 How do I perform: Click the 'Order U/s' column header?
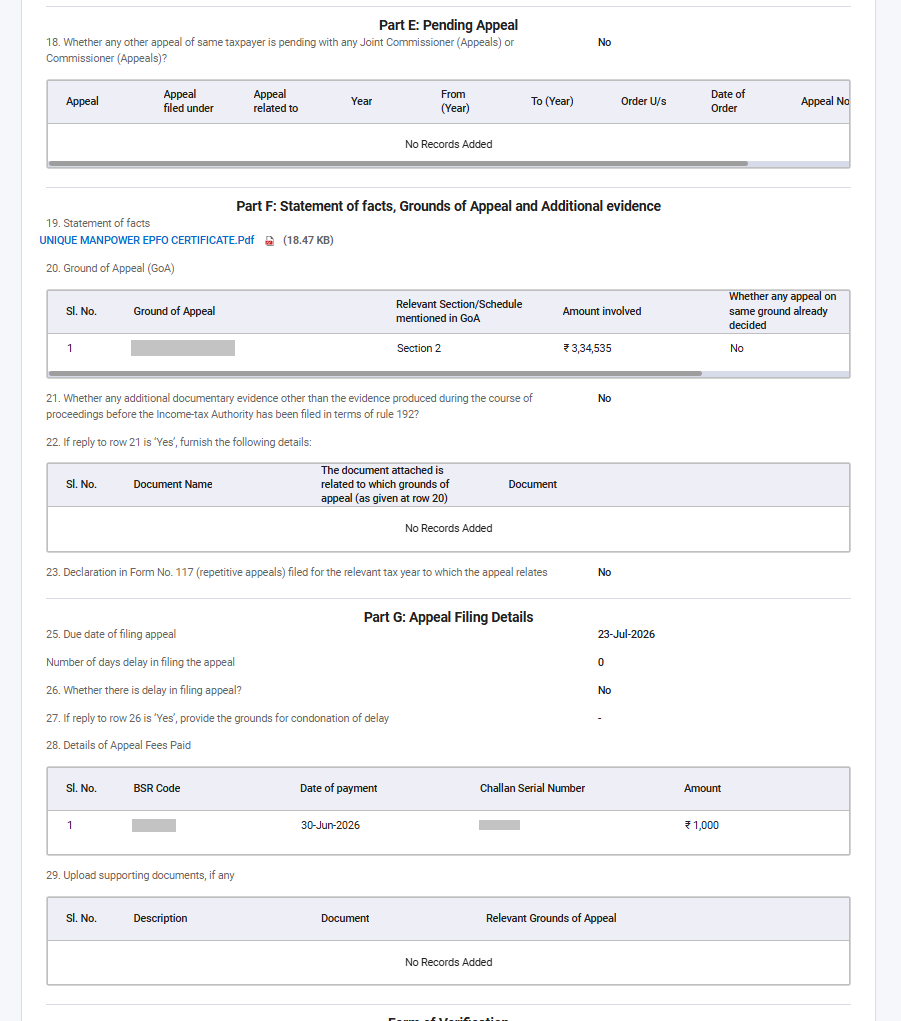tap(643, 101)
